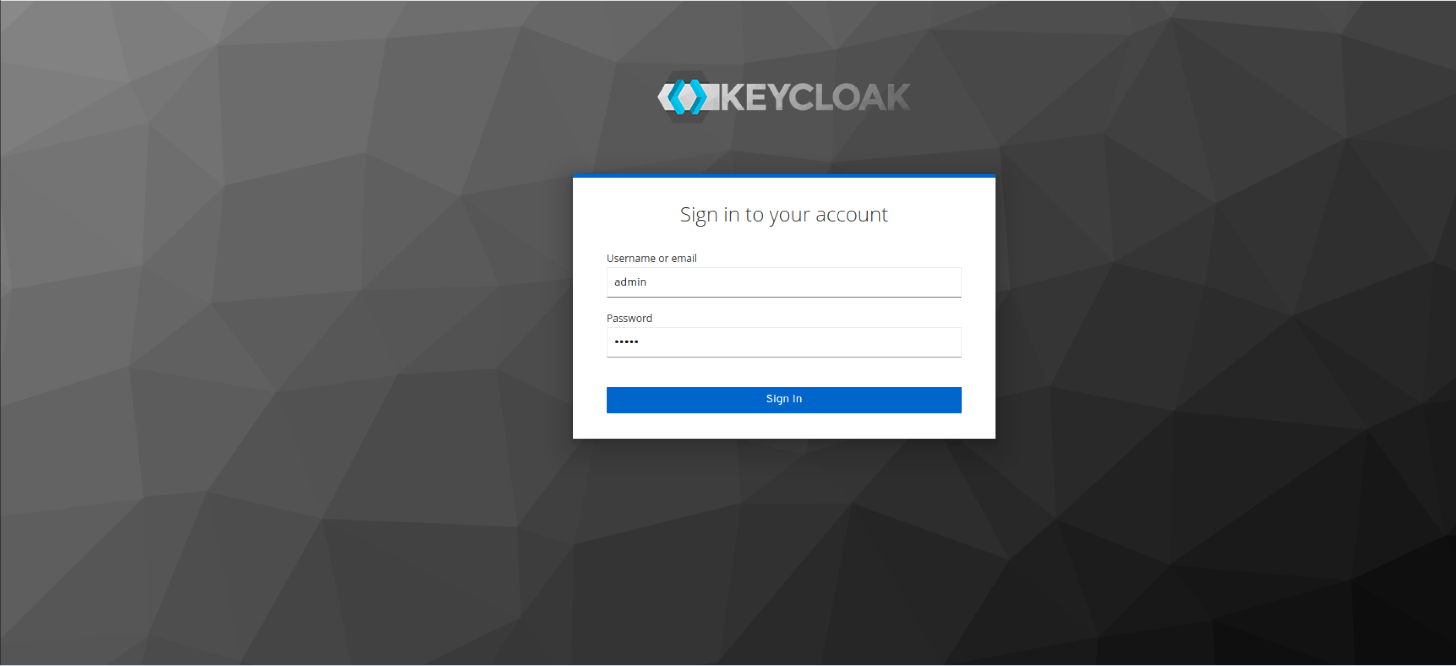Click the Keycloak hexagon logo icon
The height and width of the screenshot is (666, 1456).
click(685, 97)
